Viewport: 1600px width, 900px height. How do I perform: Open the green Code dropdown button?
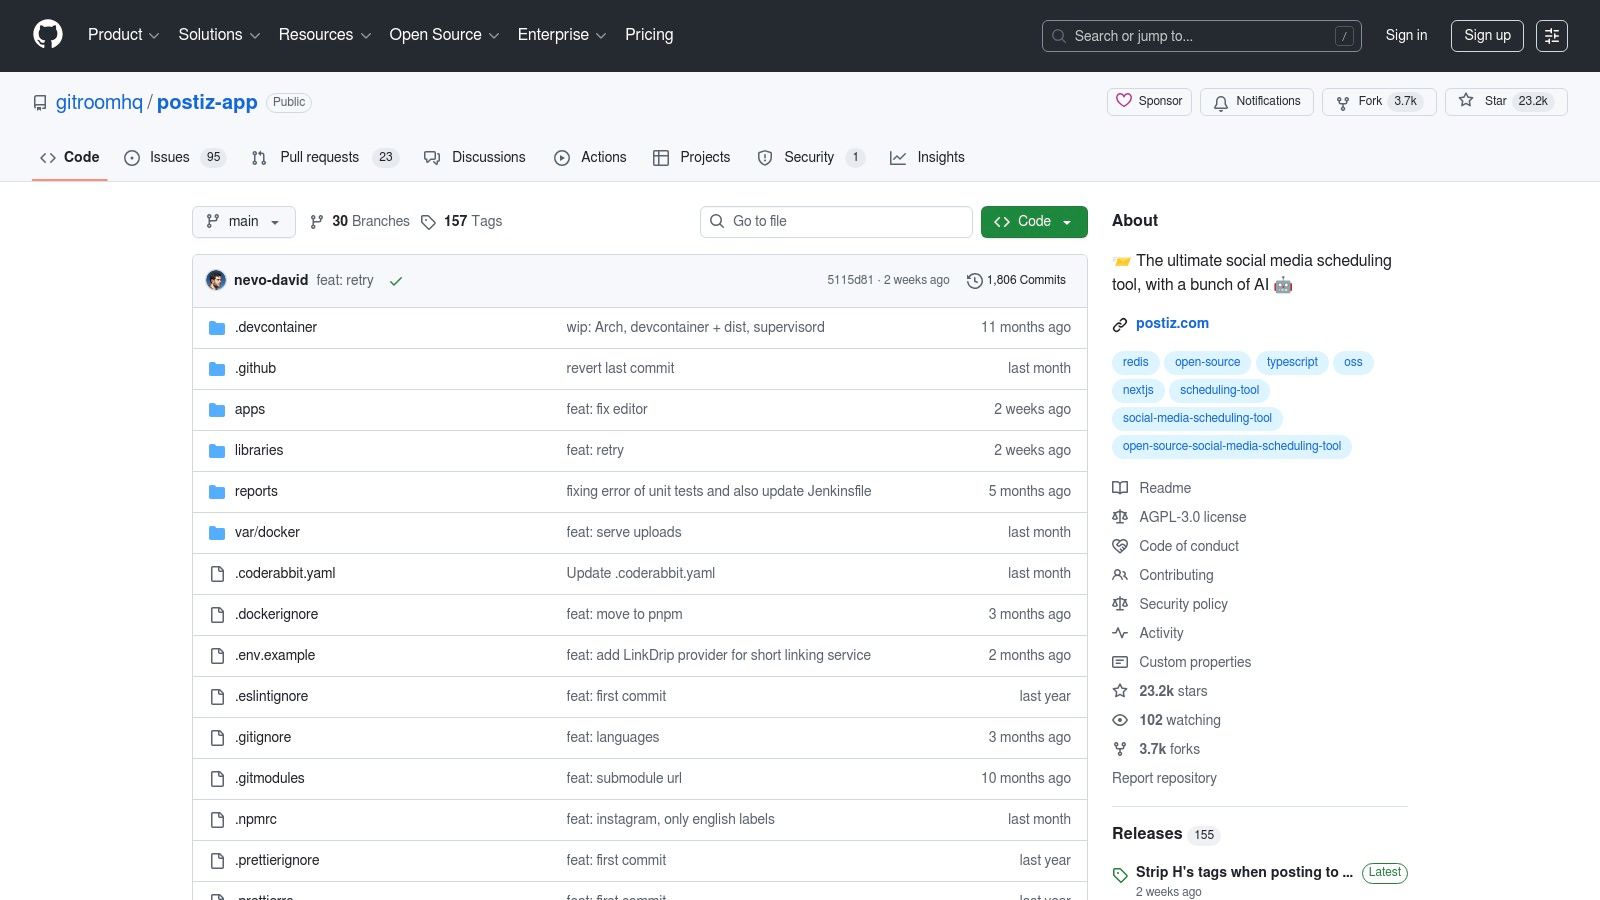tap(1034, 222)
